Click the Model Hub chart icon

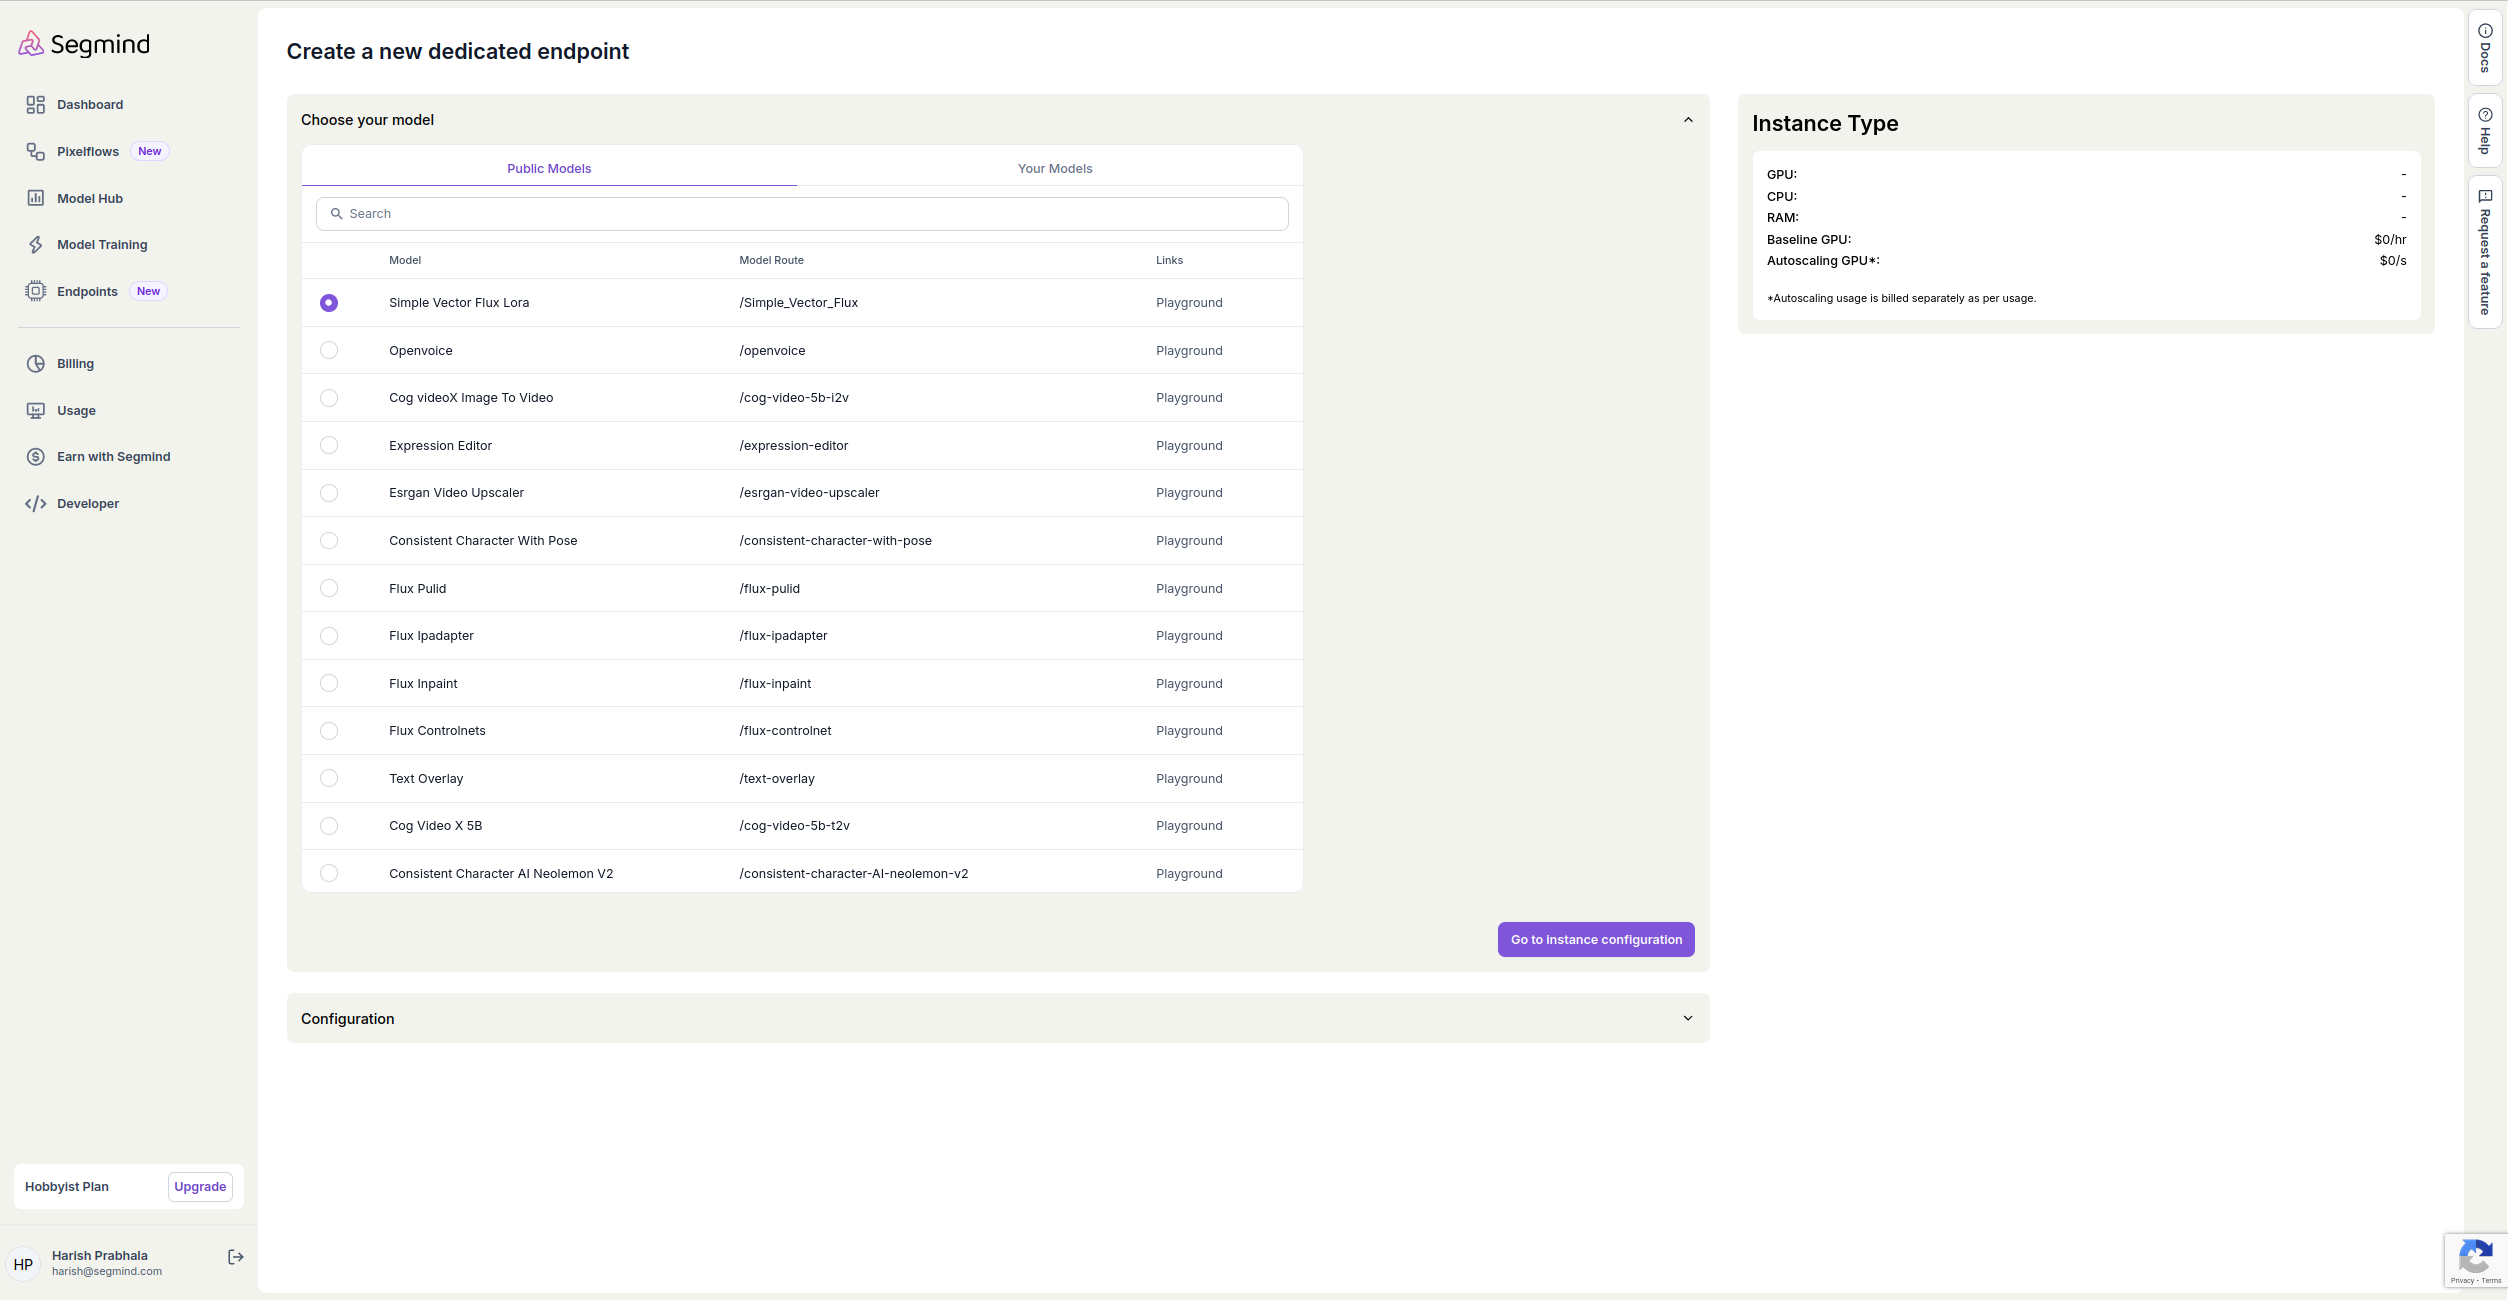tap(36, 198)
